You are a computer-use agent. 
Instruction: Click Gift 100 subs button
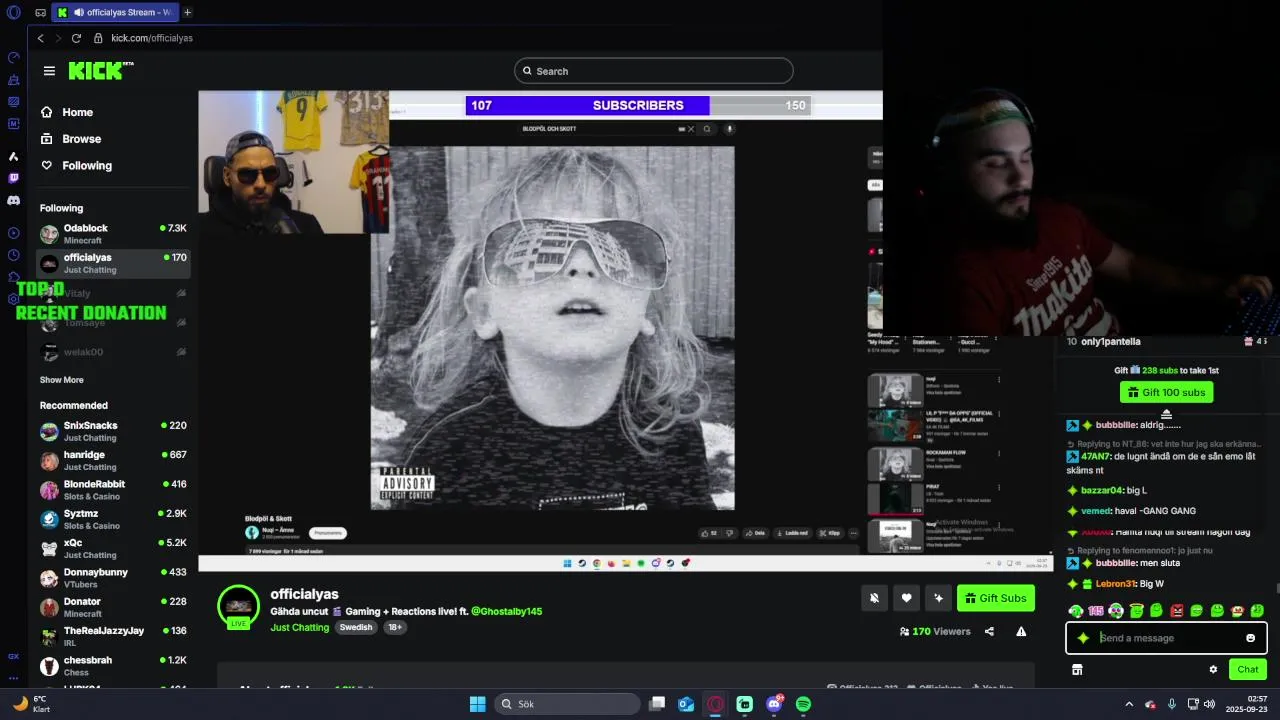click(1166, 392)
